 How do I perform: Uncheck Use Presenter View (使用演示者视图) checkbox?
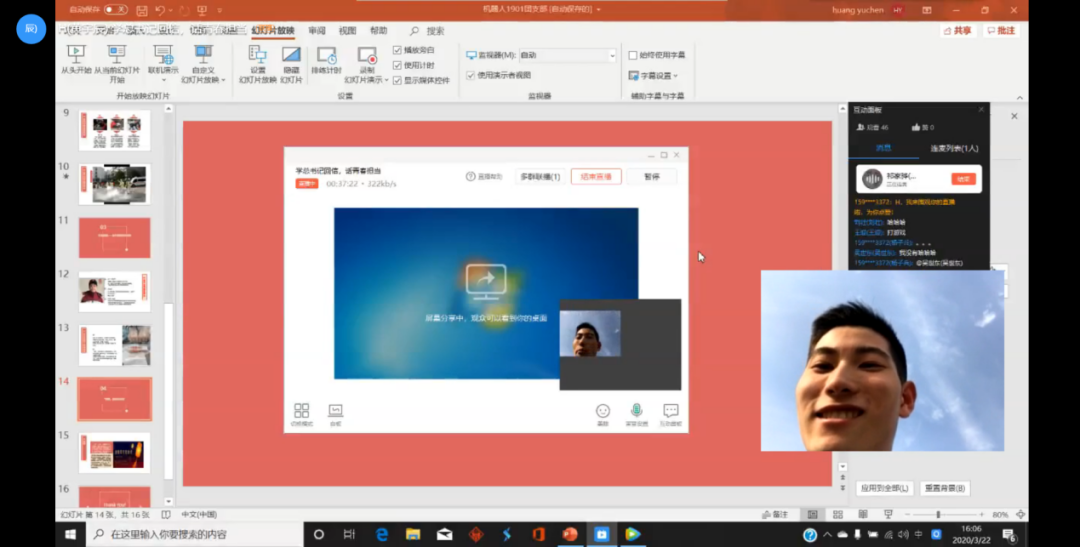pos(471,75)
